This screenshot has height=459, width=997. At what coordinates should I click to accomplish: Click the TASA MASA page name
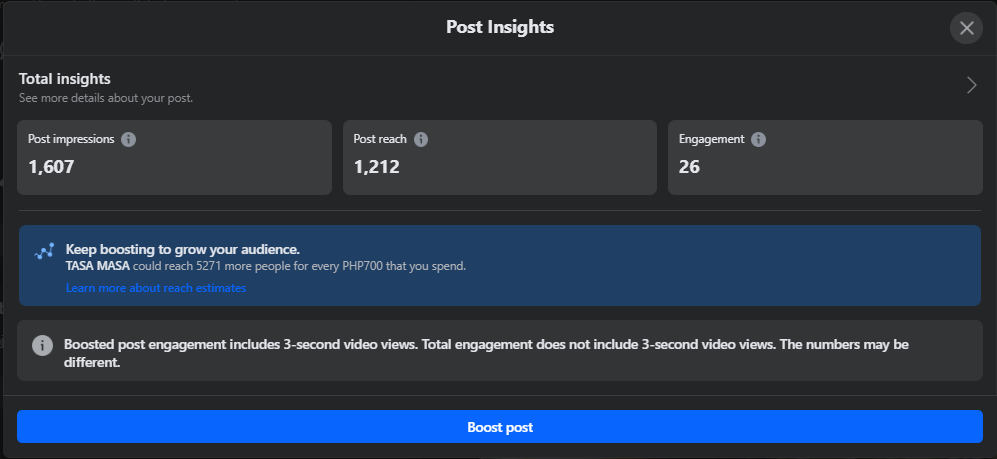click(x=97, y=266)
